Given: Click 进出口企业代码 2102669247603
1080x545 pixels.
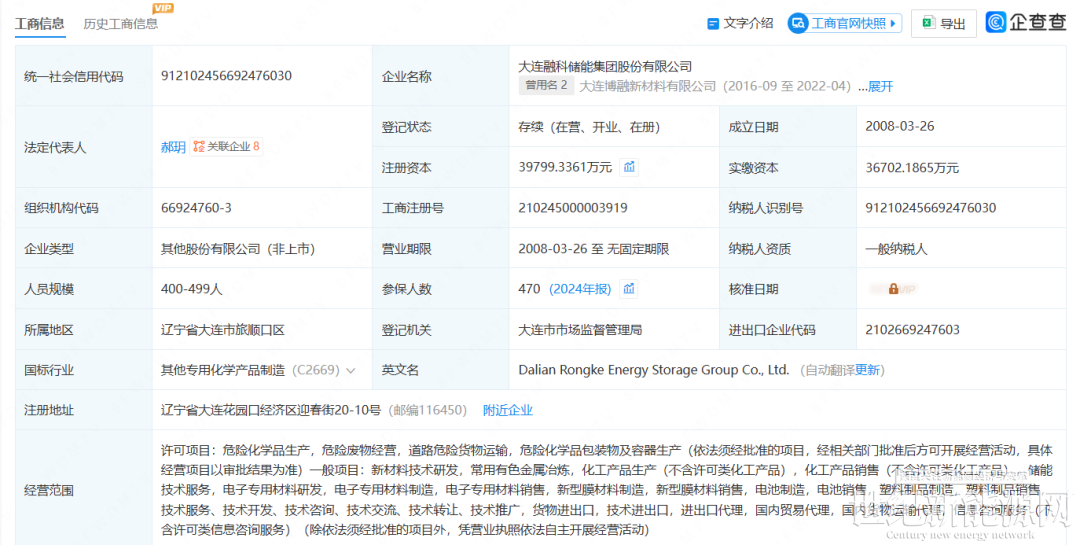Looking at the screenshot, I should [912, 329].
